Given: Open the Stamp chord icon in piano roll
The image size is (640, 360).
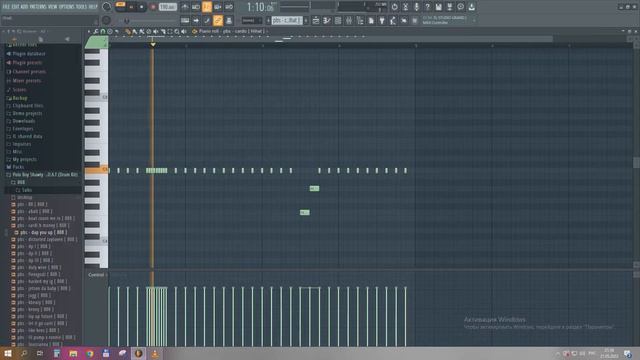Looking at the screenshot, I should [x=110, y=31].
